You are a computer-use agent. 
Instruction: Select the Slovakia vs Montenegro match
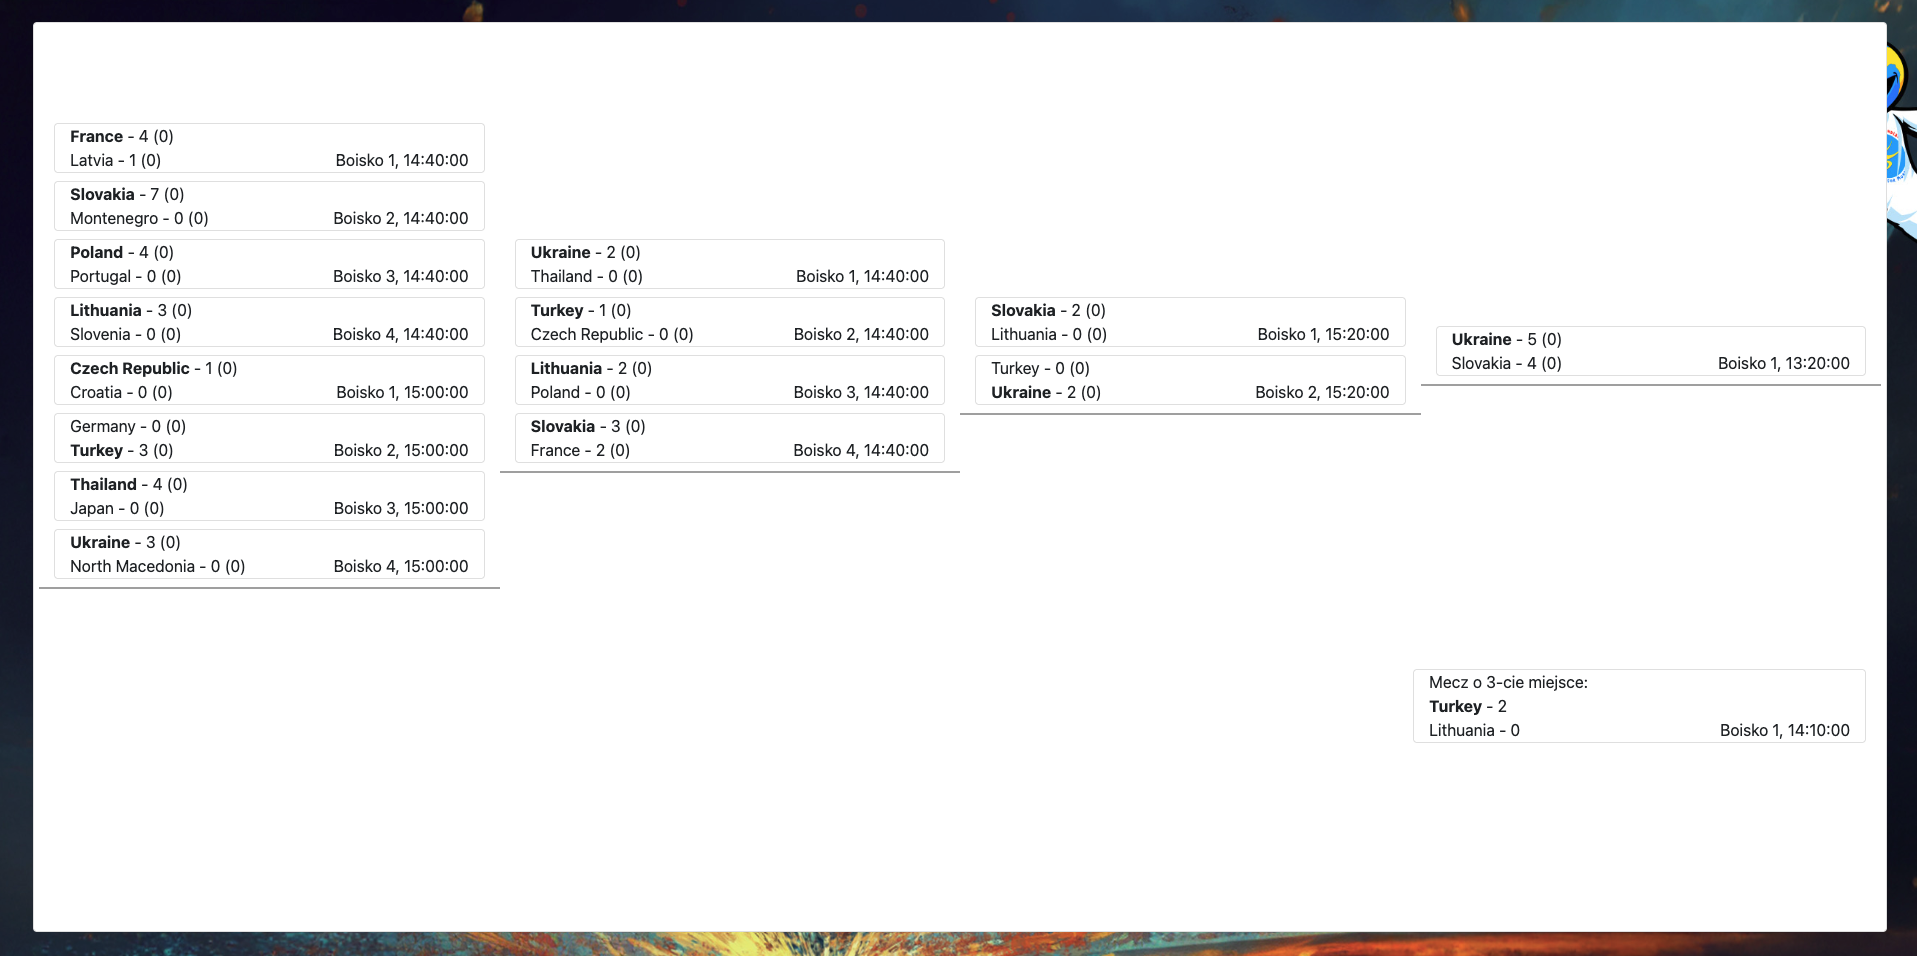coord(268,206)
